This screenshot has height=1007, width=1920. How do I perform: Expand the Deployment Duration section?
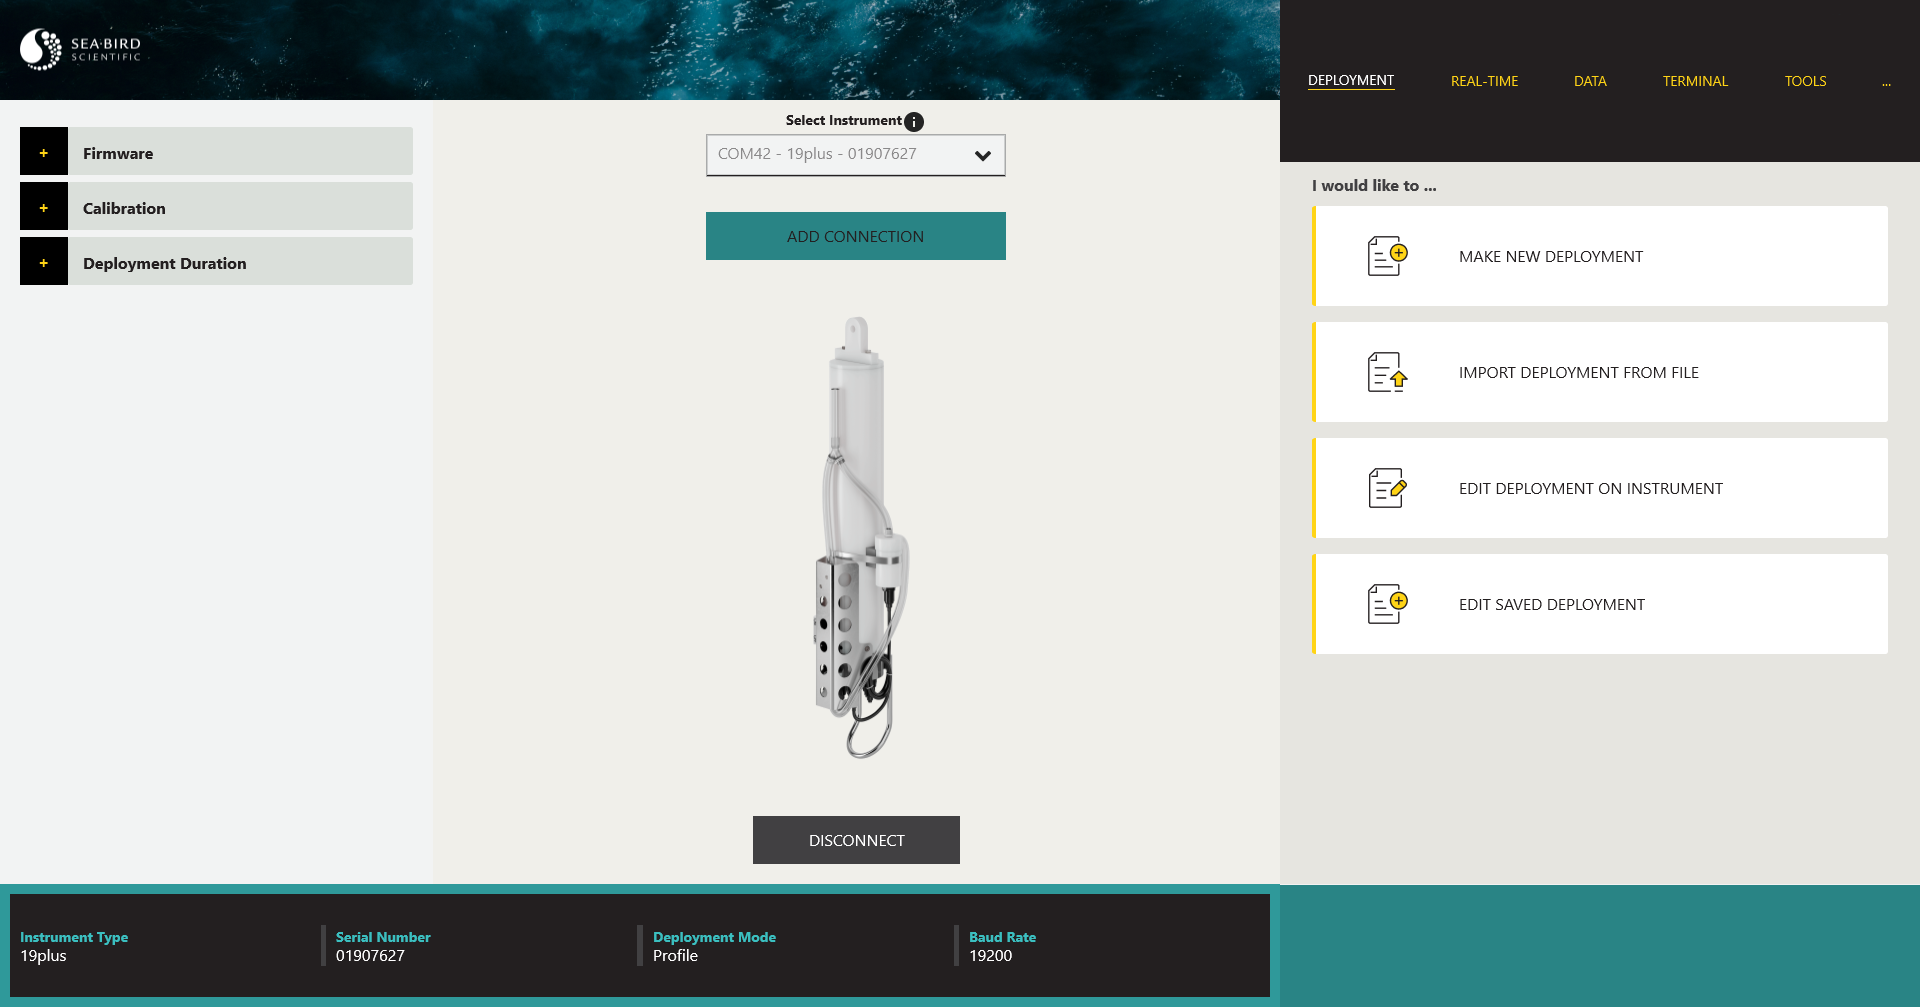[44, 263]
